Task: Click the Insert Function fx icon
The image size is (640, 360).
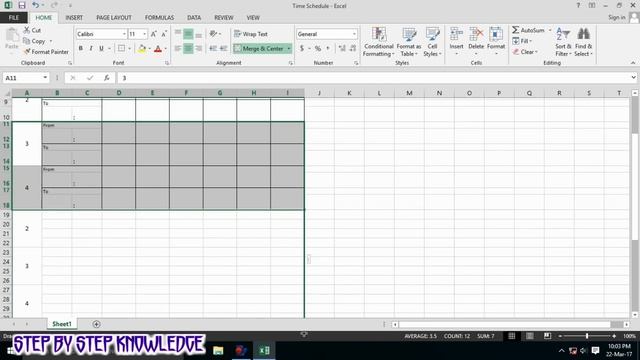Action: [x=106, y=78]
